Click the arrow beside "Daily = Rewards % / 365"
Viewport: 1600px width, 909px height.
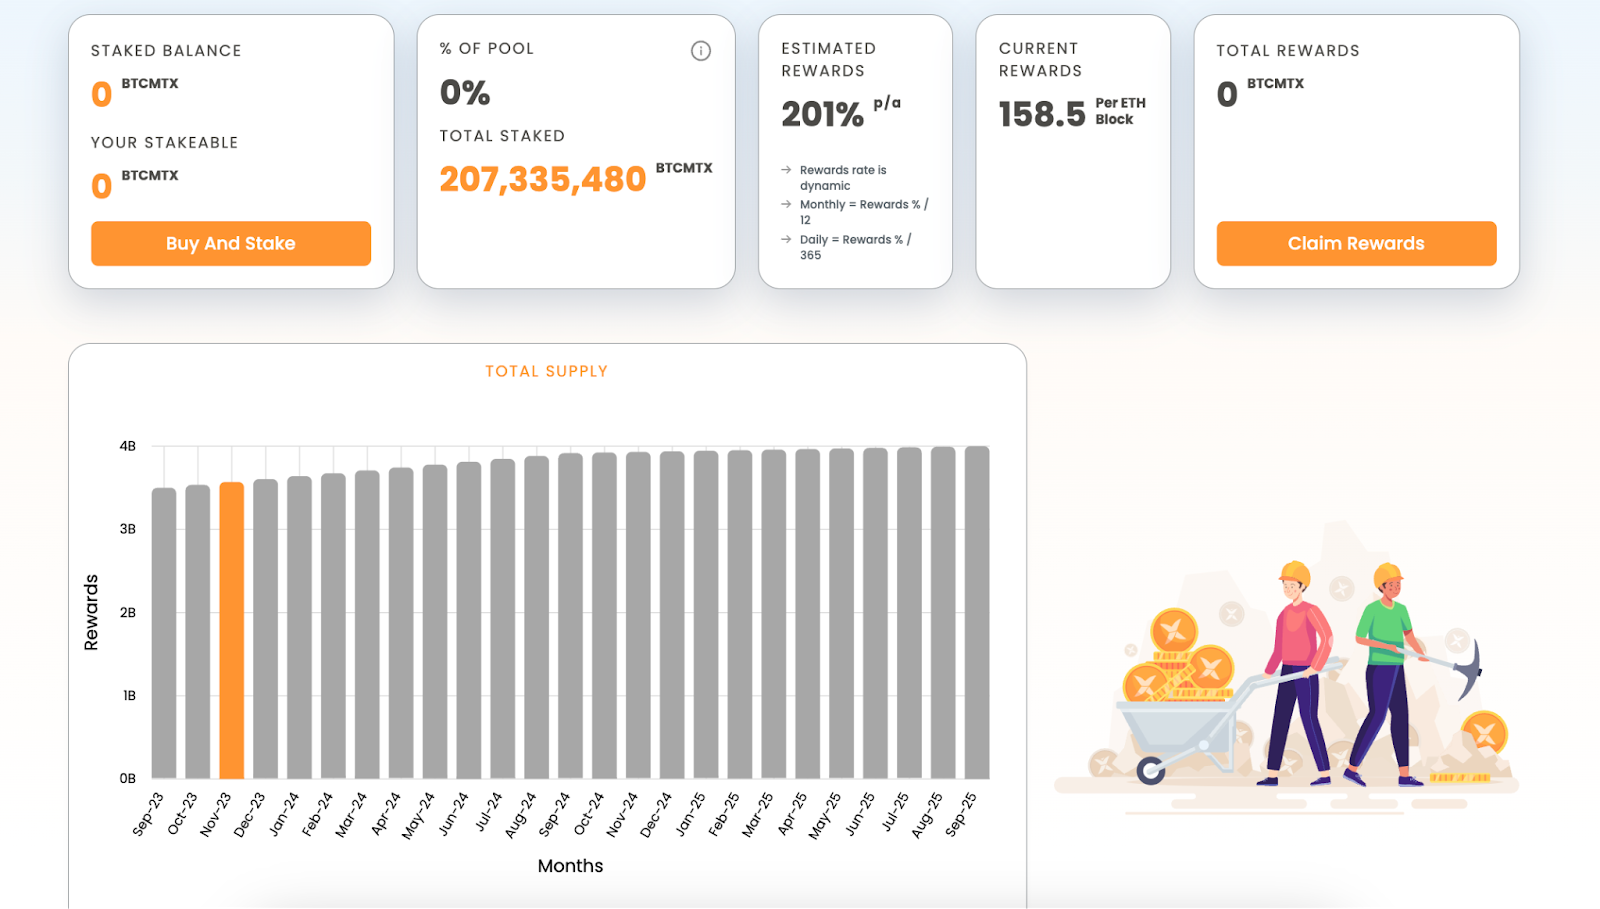pyautogui.click(x=786, y=239)
